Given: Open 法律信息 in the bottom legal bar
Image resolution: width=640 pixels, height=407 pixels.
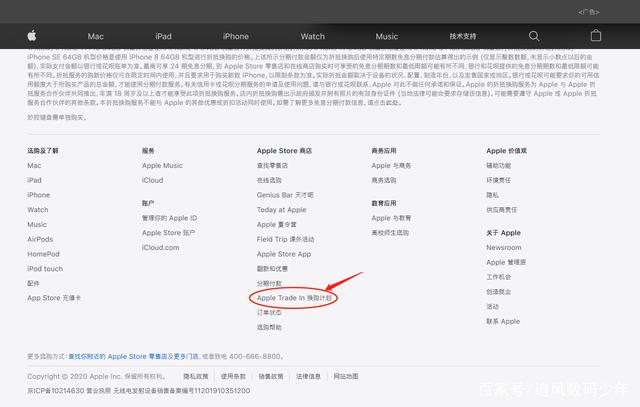Looking at the screenshot, I should coord(308,376).
